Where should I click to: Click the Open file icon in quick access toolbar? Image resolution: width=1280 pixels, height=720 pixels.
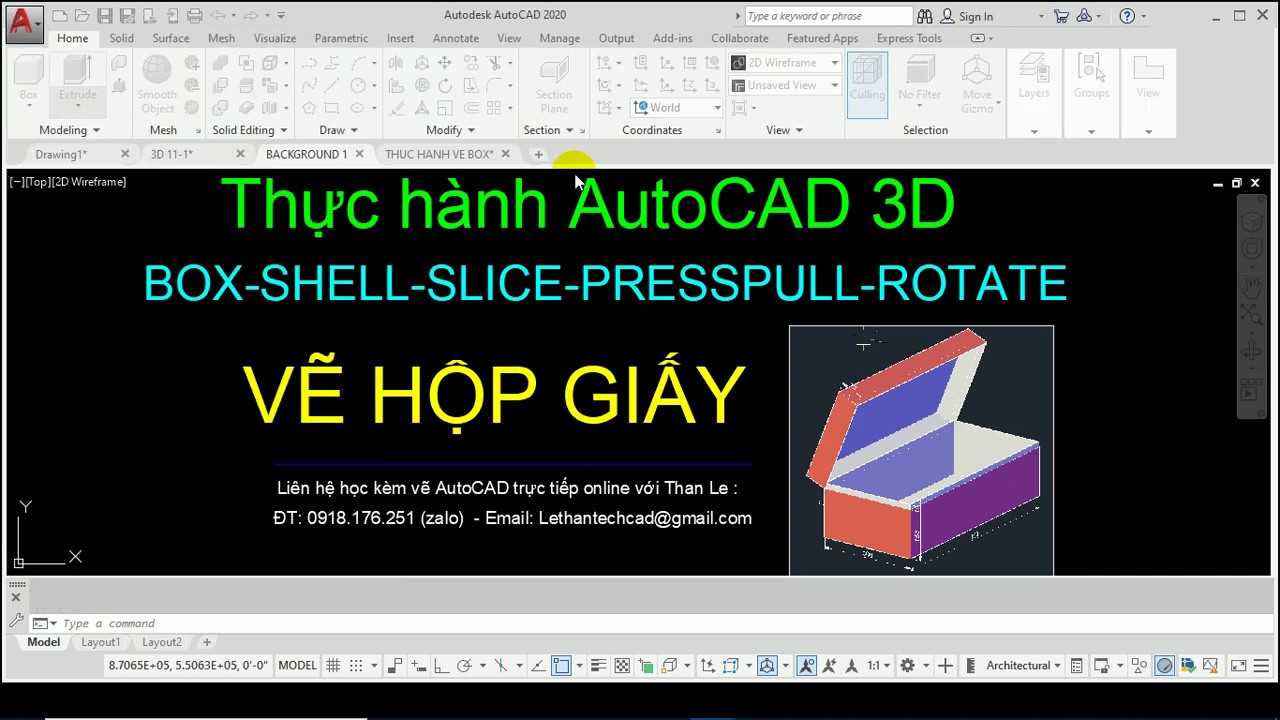tap(82, 15)
